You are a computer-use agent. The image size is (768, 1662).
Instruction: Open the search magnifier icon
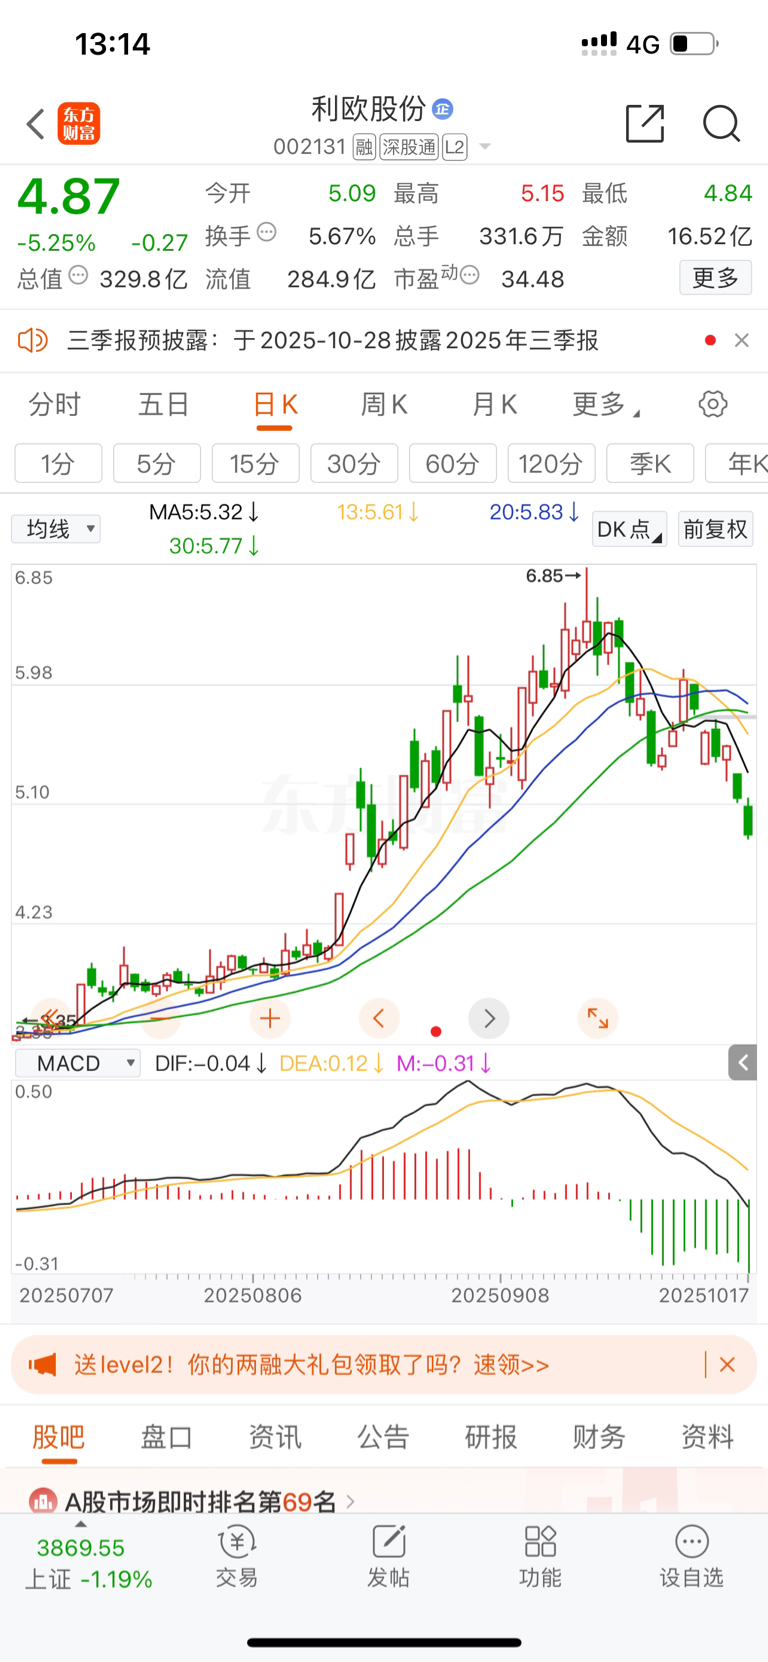click(721, 124)
